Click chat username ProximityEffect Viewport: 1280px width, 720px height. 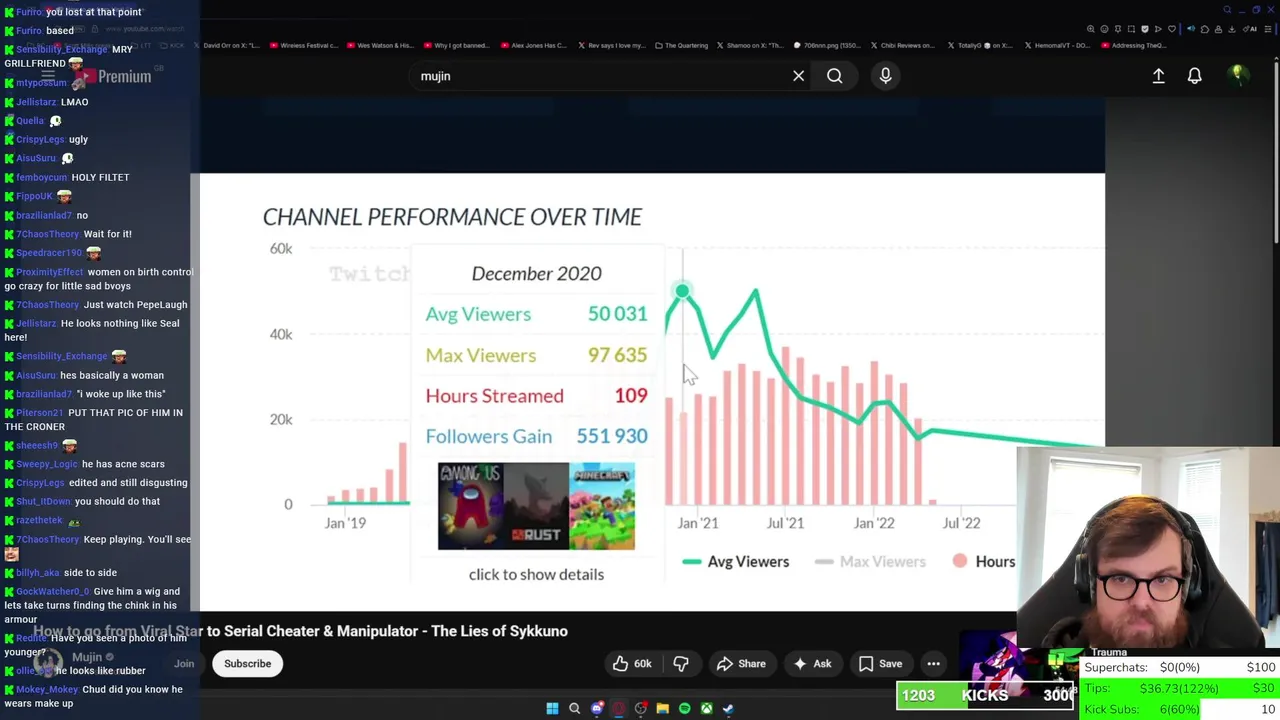coord(49,272)
